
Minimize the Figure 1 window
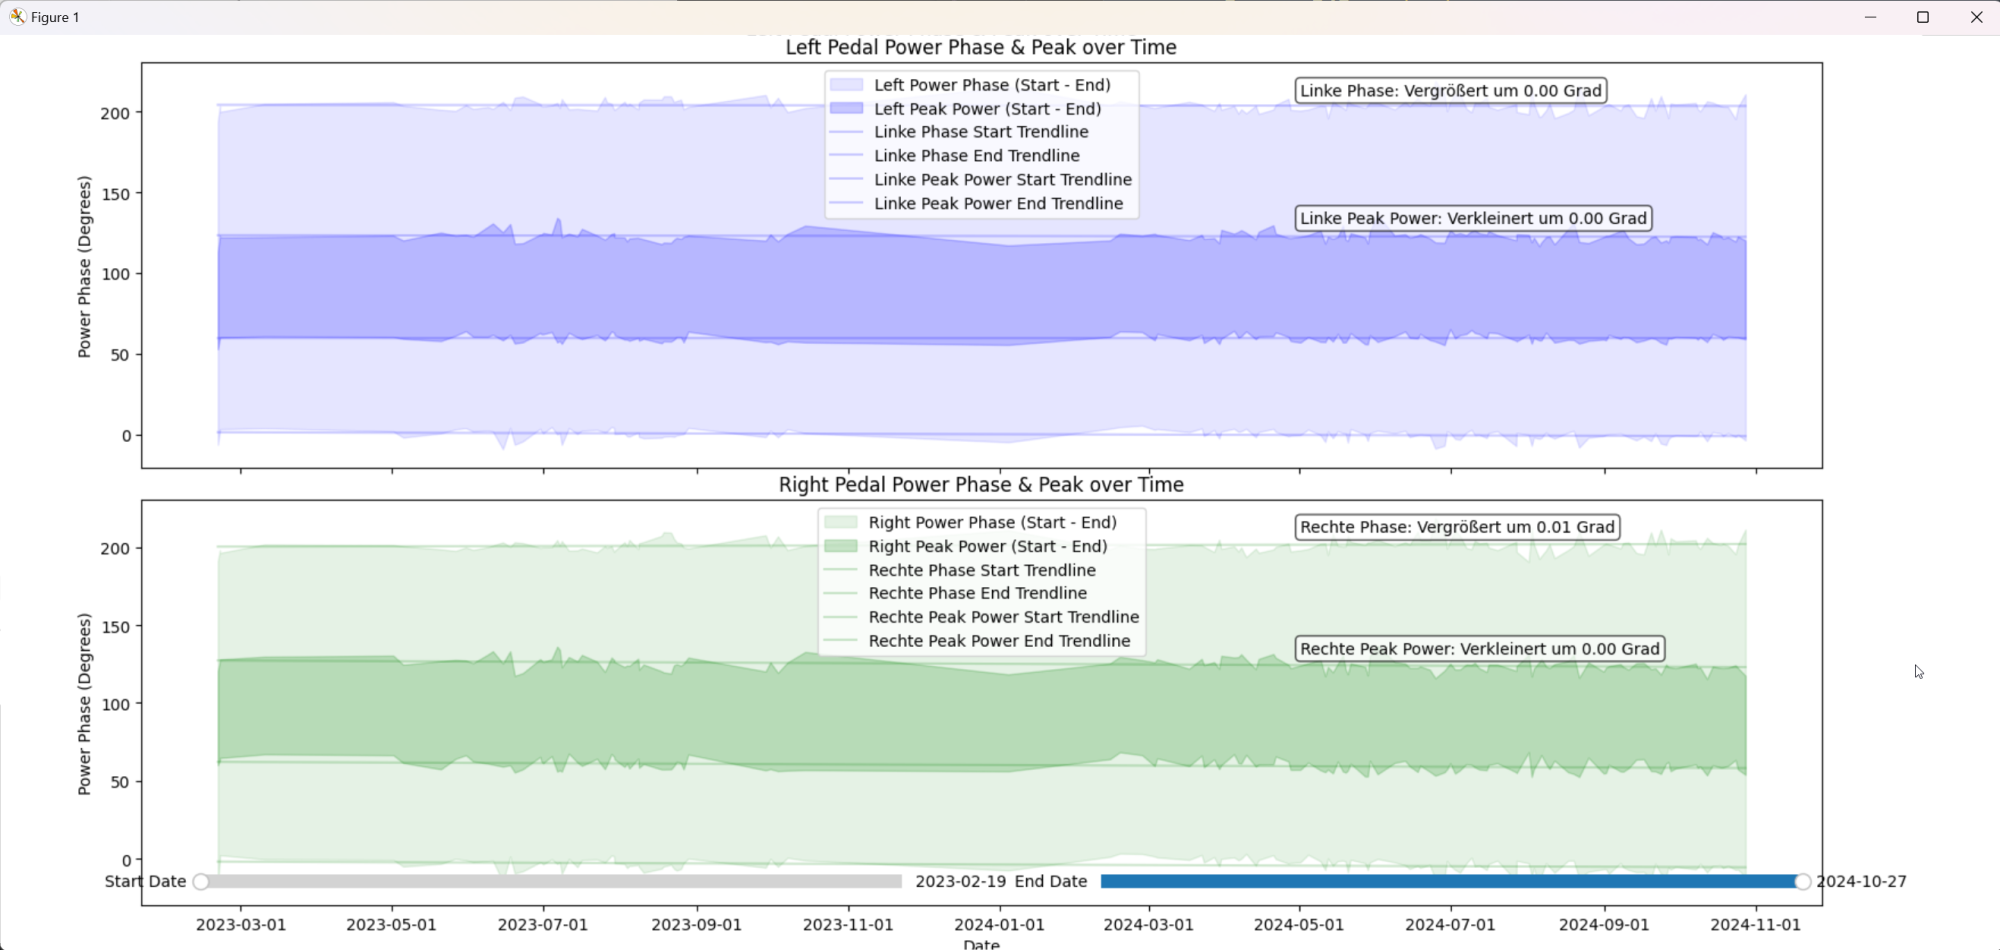[1870, 17]
